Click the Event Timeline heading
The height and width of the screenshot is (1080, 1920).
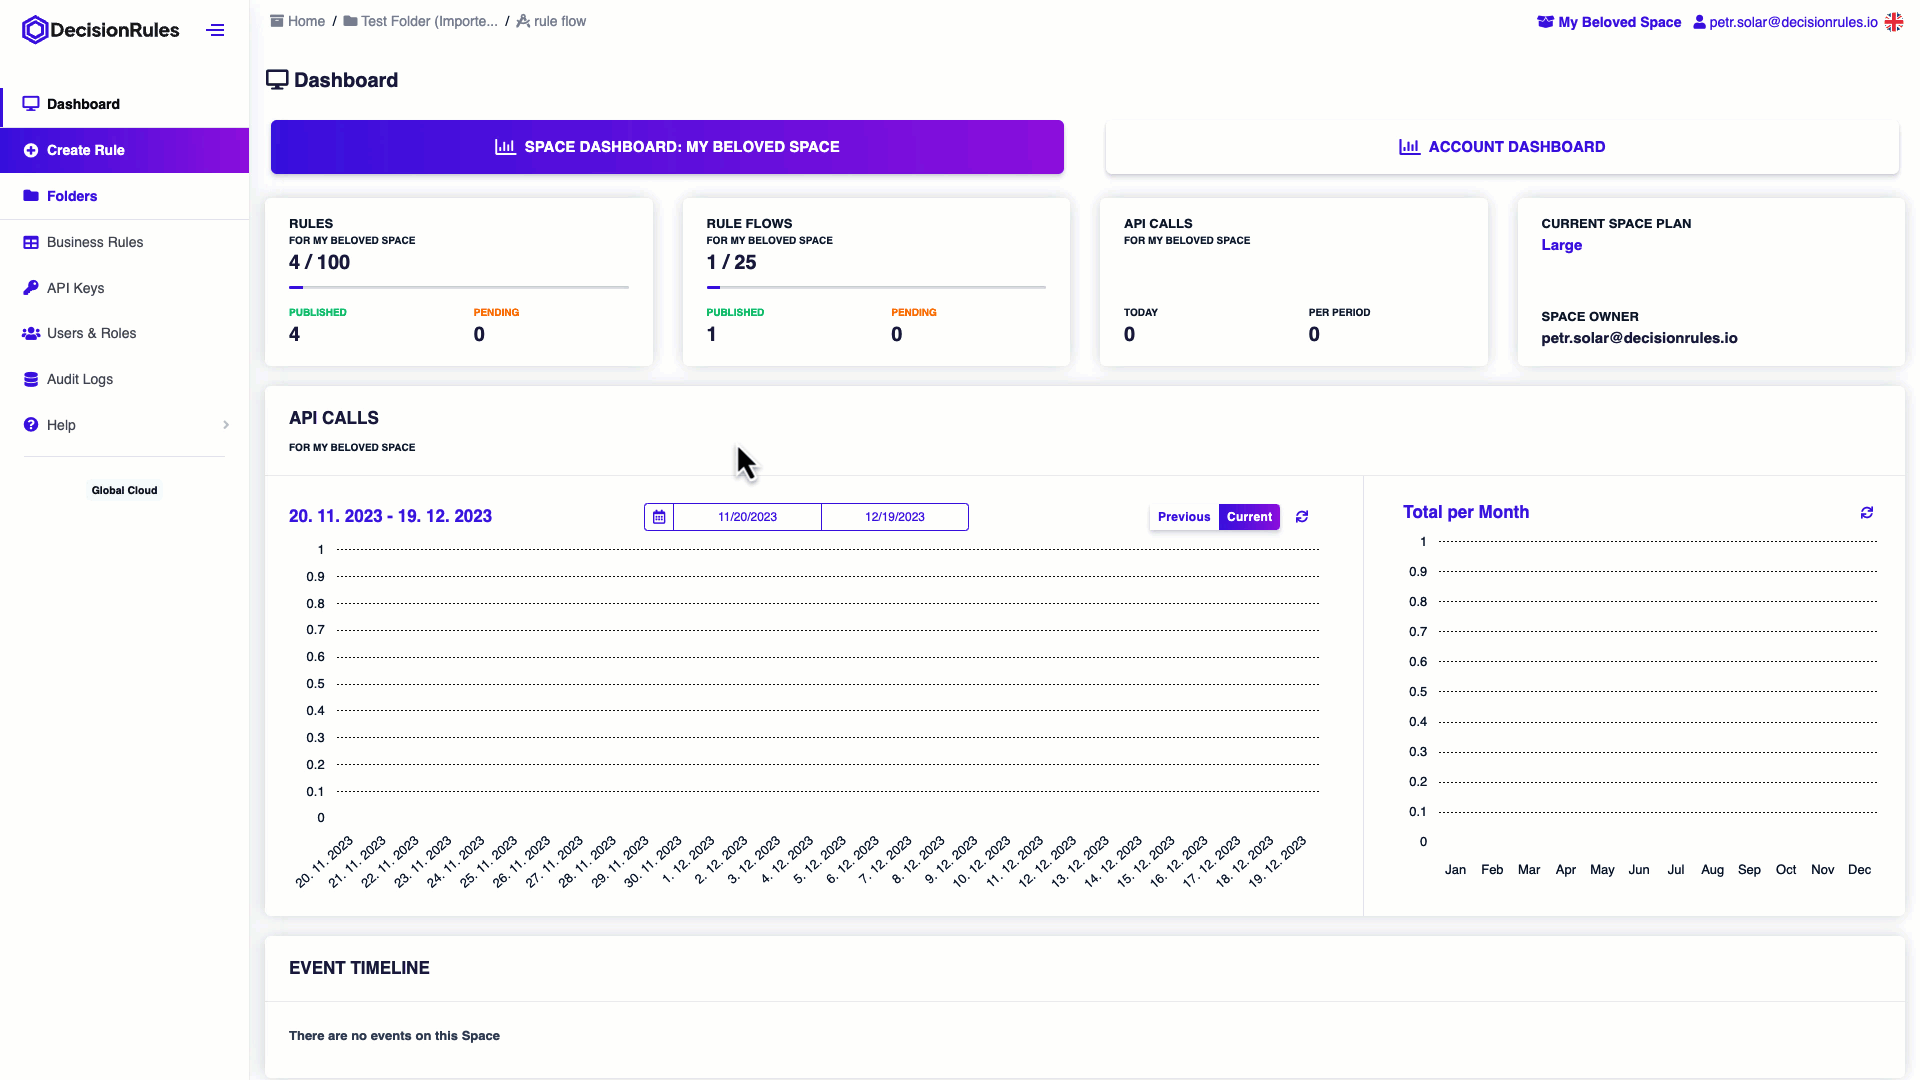(359, 968)
